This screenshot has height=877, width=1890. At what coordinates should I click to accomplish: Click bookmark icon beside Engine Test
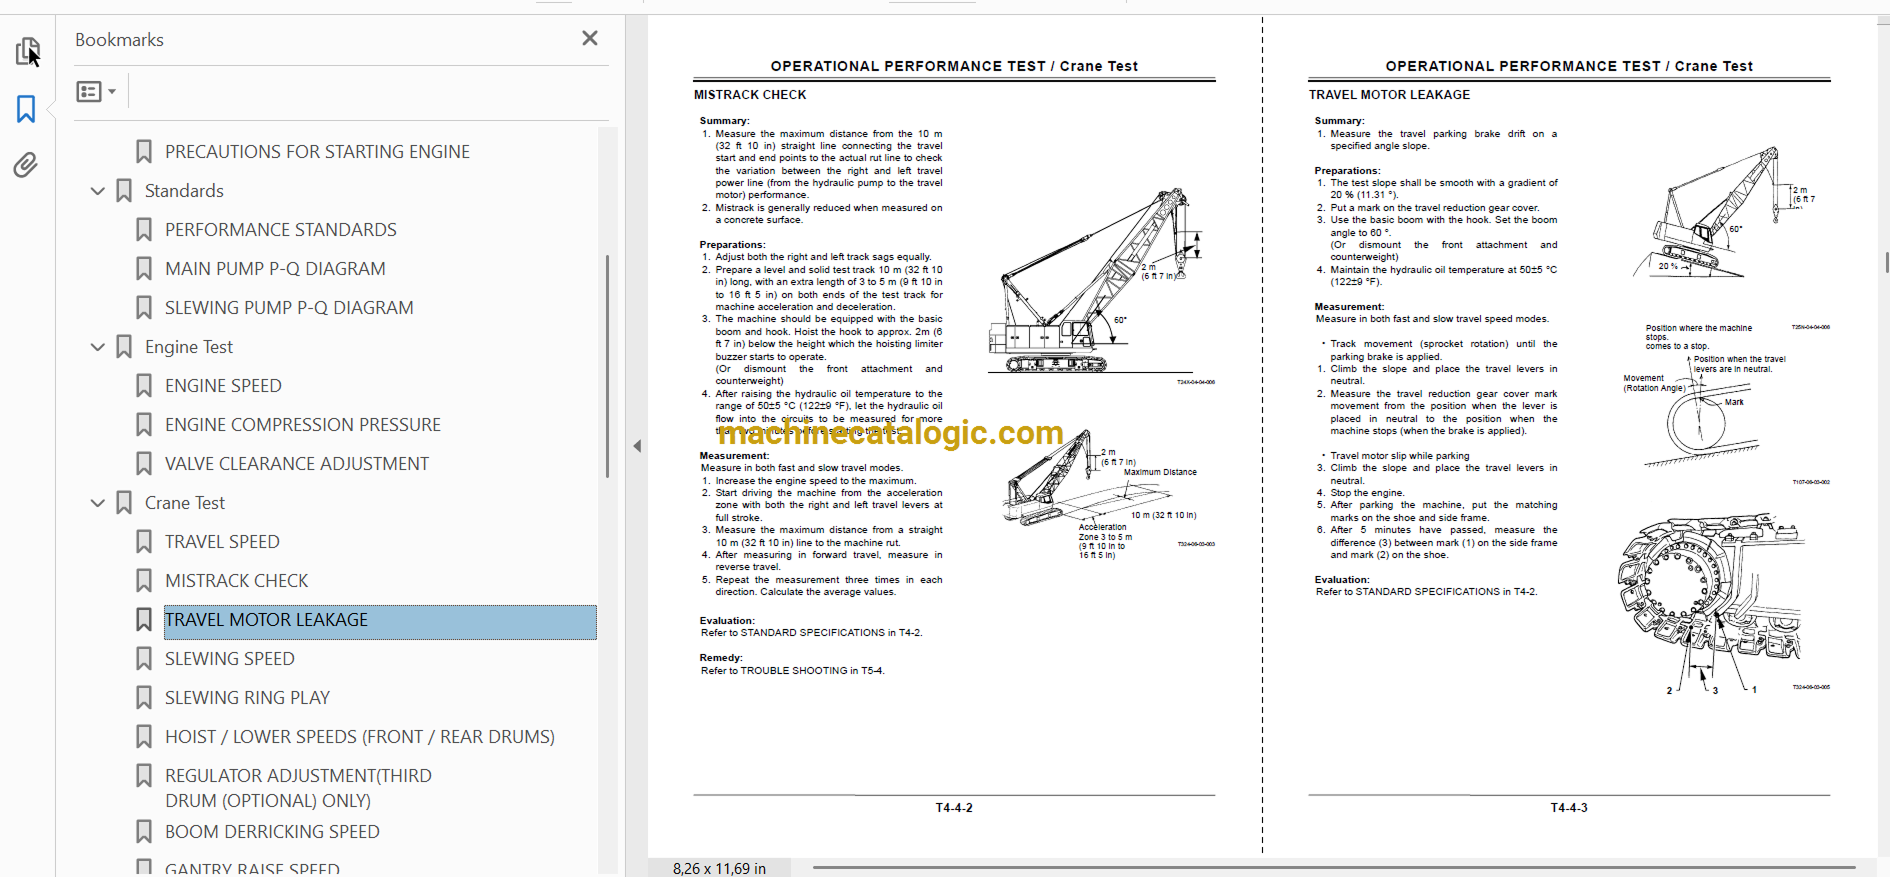pos(124,347)
